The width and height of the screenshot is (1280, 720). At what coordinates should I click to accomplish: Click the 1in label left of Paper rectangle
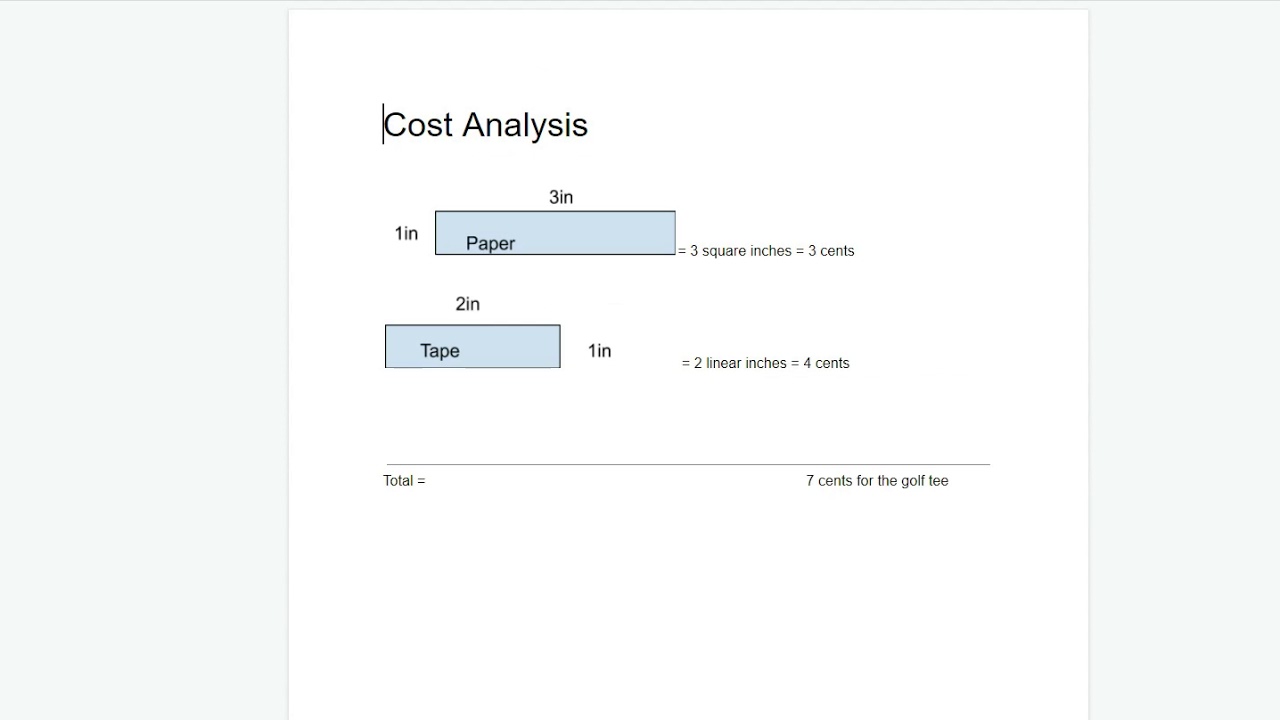coord(406,233)
